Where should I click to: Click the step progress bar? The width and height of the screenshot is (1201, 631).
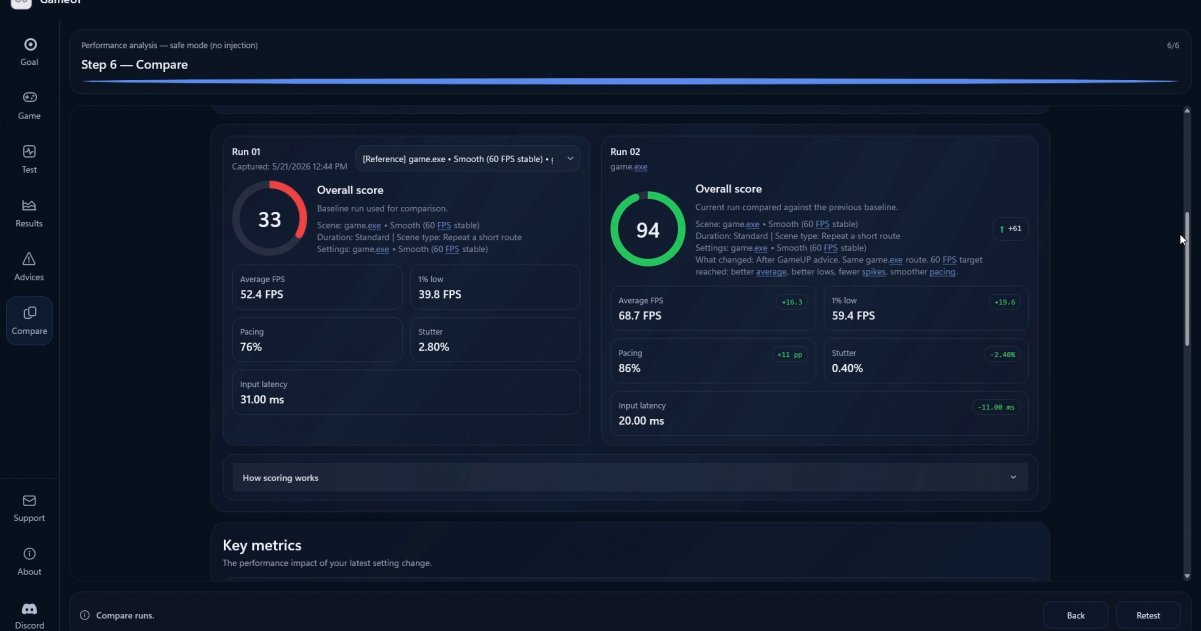point(630,81)
